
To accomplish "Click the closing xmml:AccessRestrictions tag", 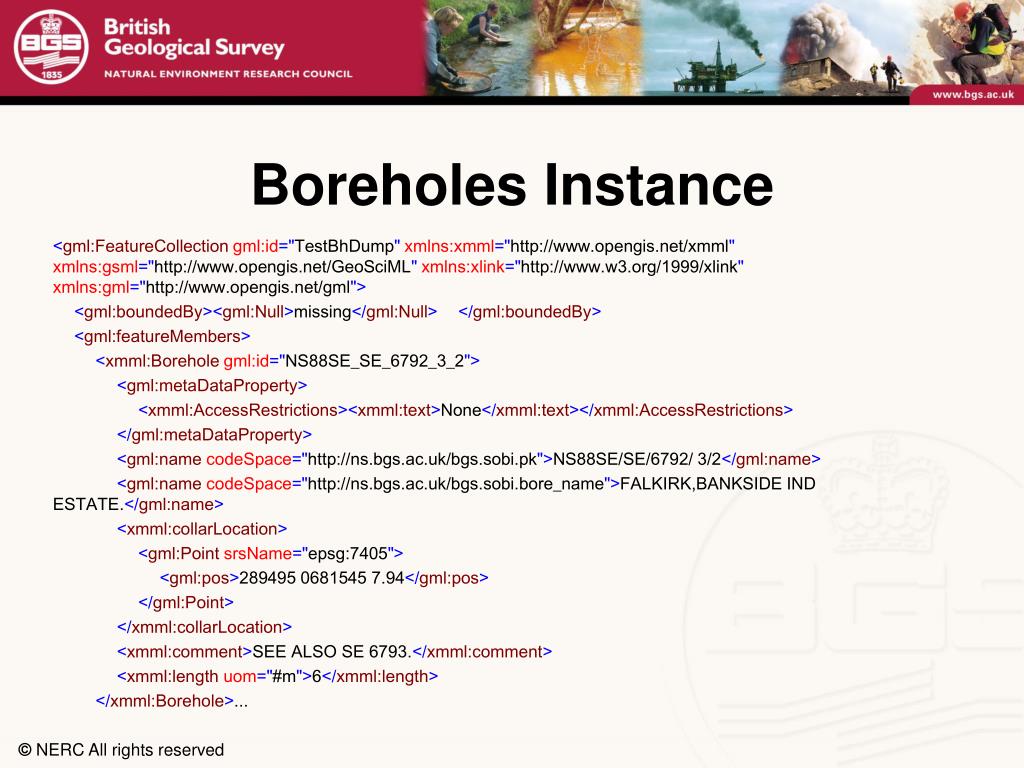I will click(686, 410).
